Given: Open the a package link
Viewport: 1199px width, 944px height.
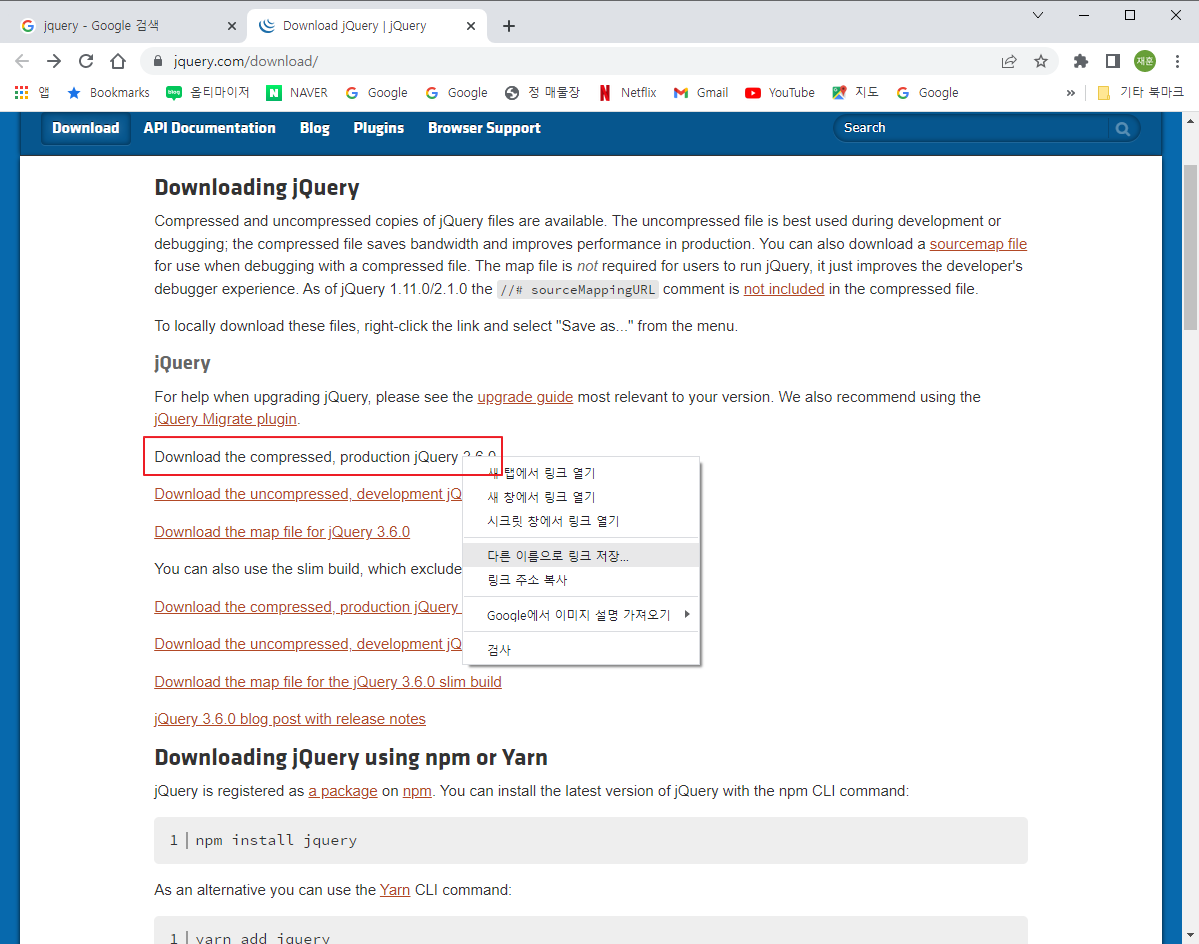Looking at the screenshot, I should coord(343,791).
